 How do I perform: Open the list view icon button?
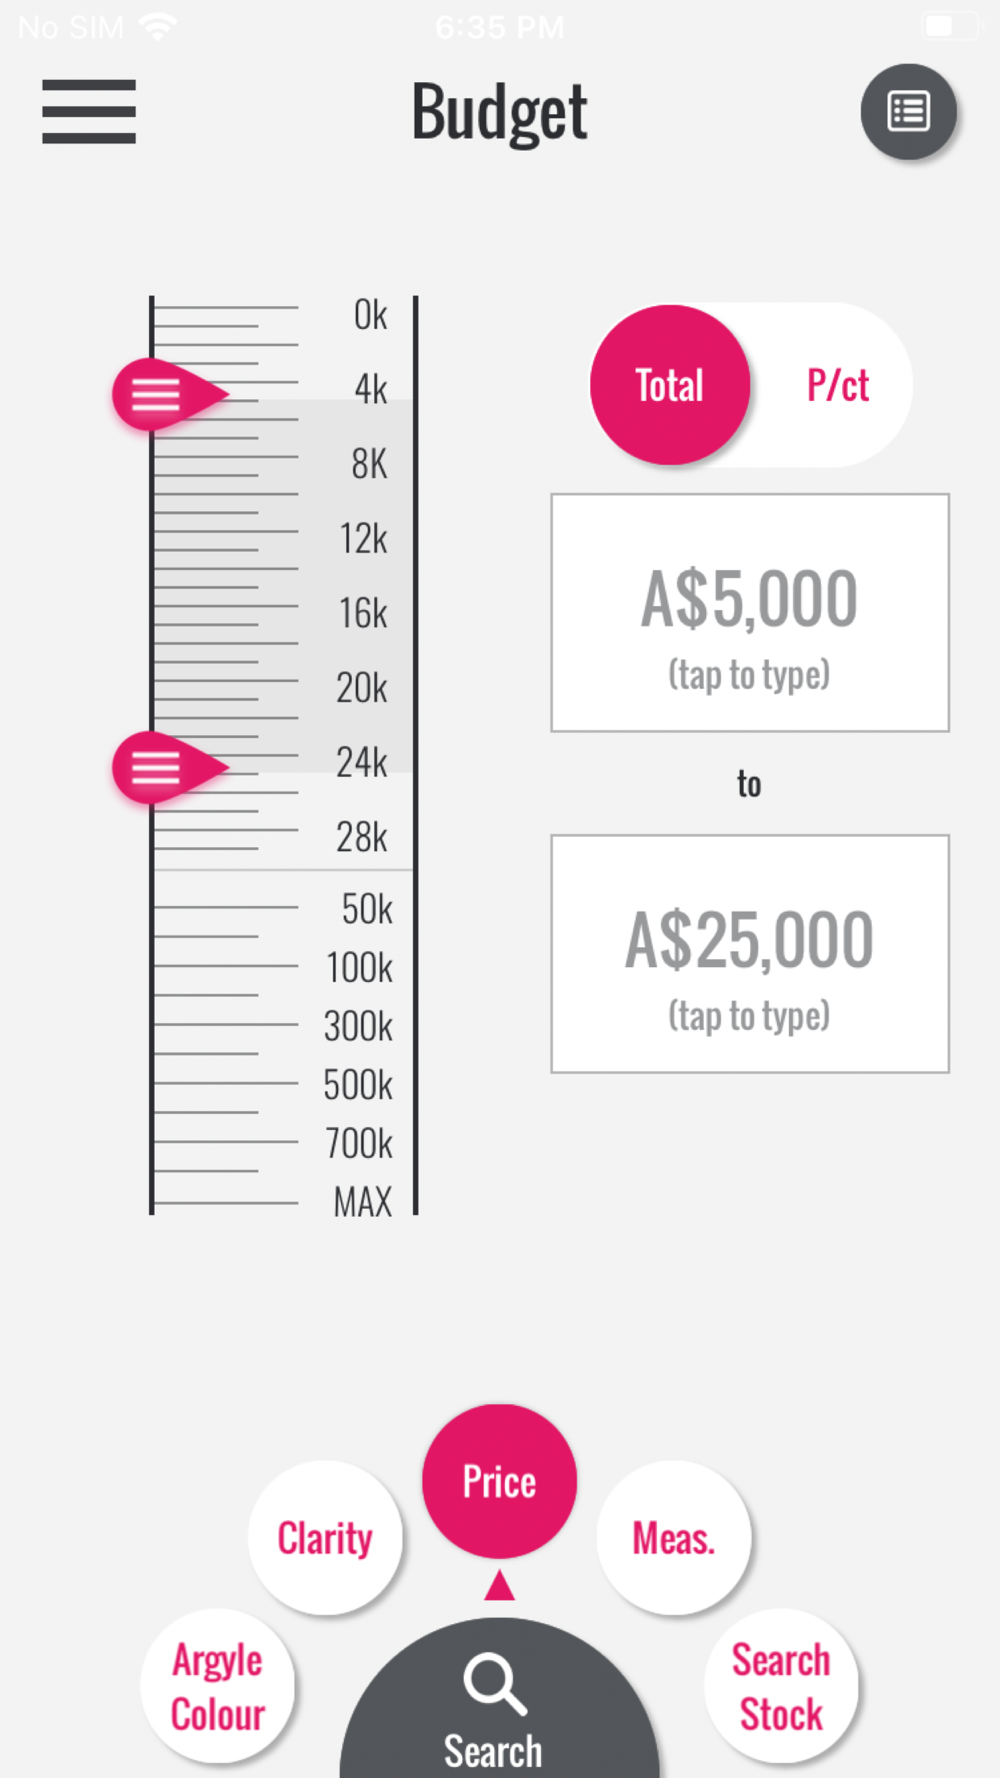pyautogui.click(x=908, y=112)
